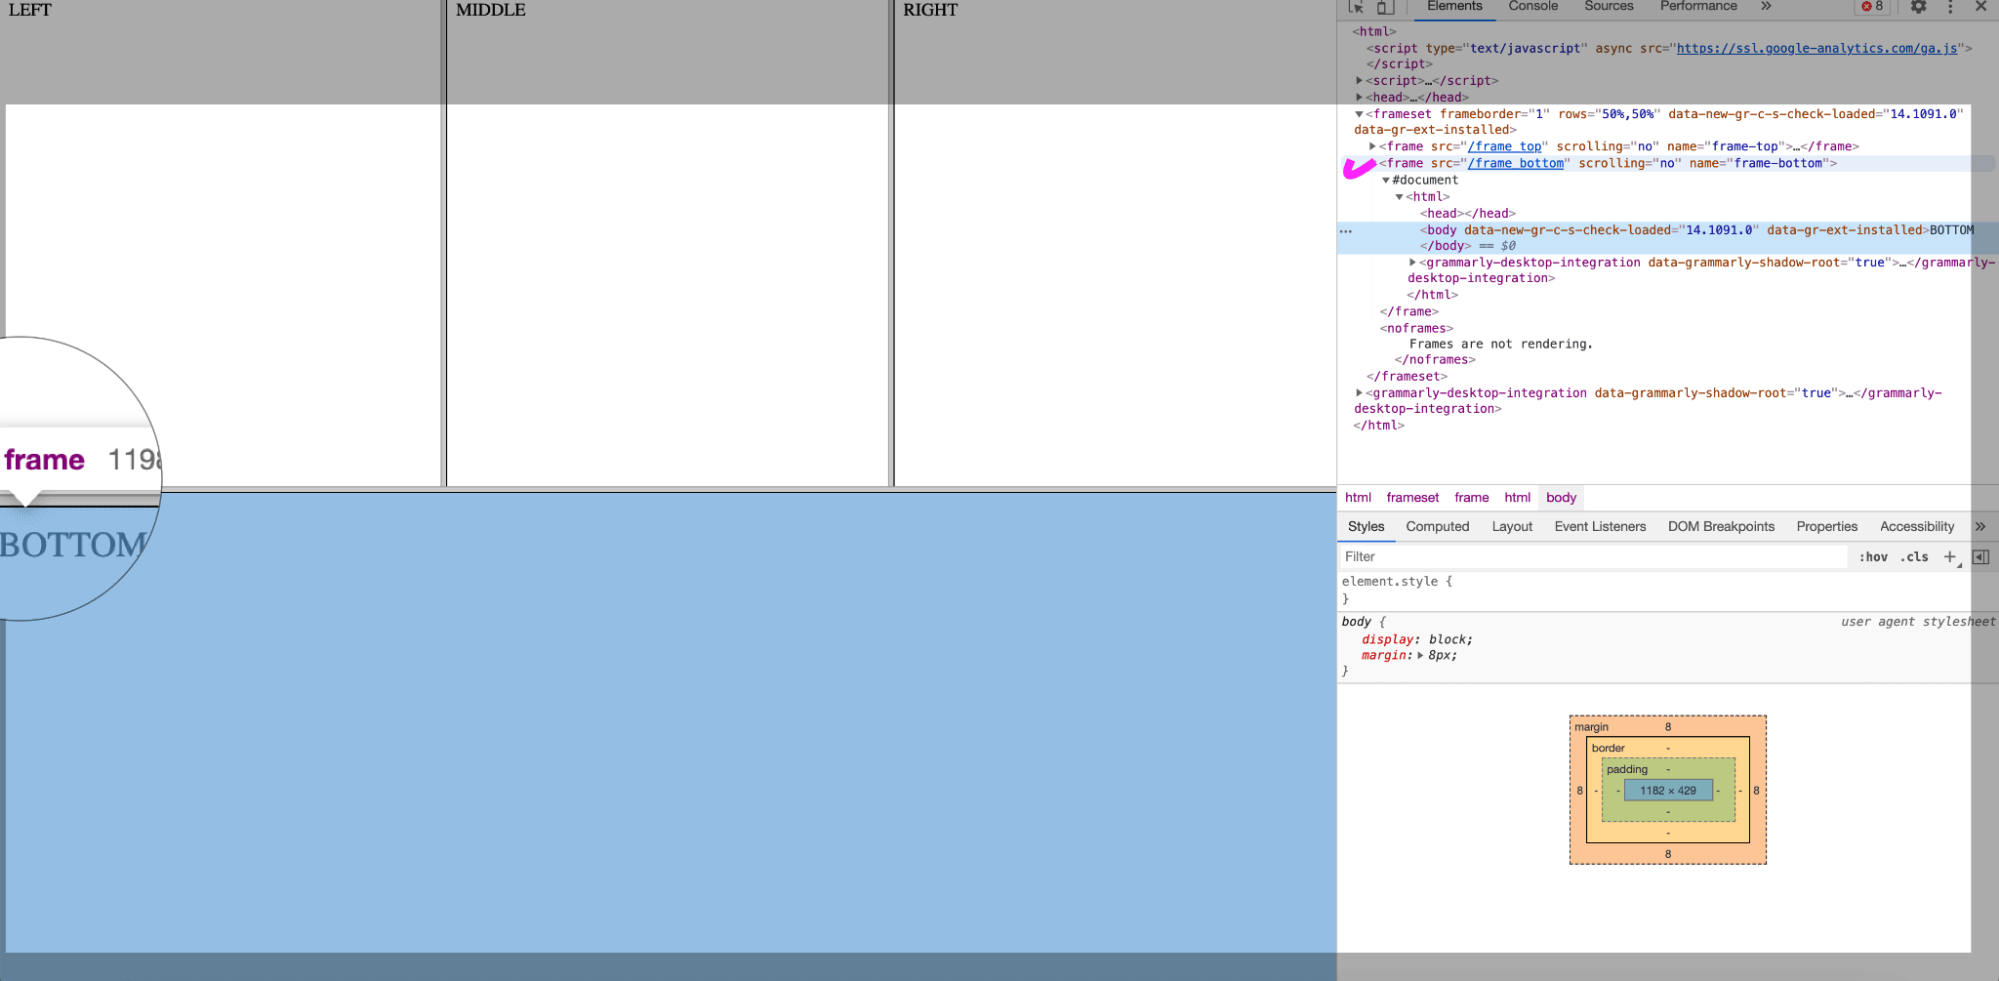Expand the frame-top frame element
The width and height of the screenshot is (1999, 981).
coord(1371,146)
